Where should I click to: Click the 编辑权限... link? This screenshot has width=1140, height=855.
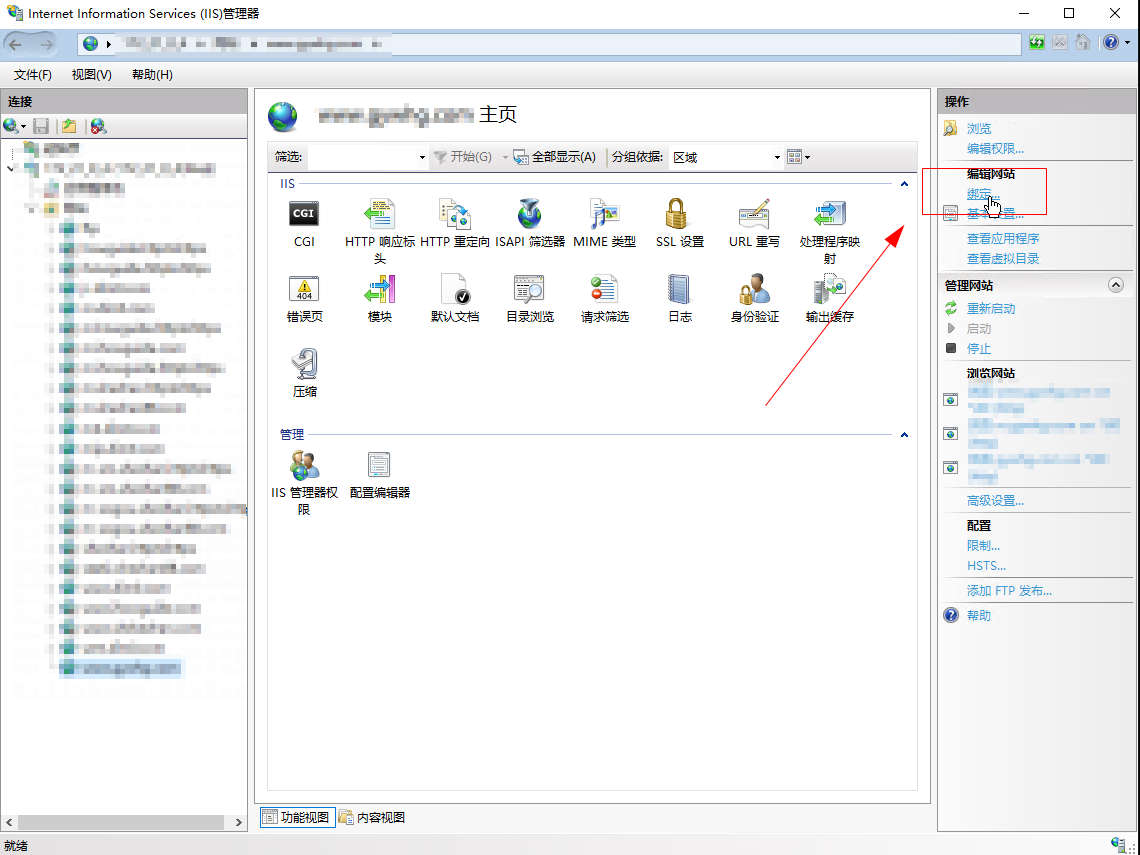coord(995,149)
